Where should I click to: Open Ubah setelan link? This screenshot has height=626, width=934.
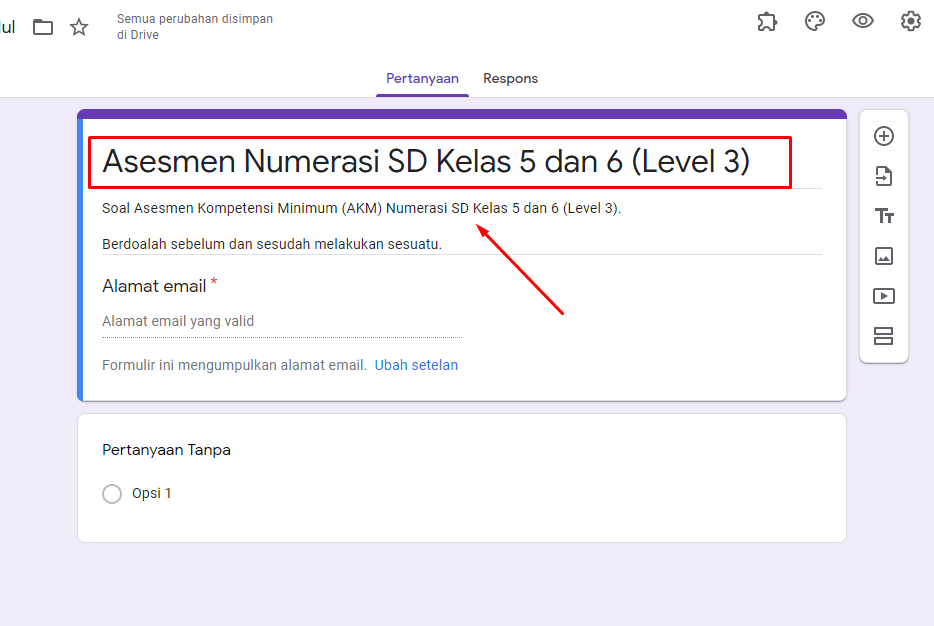pyautogui.click(x=416, y=364)
